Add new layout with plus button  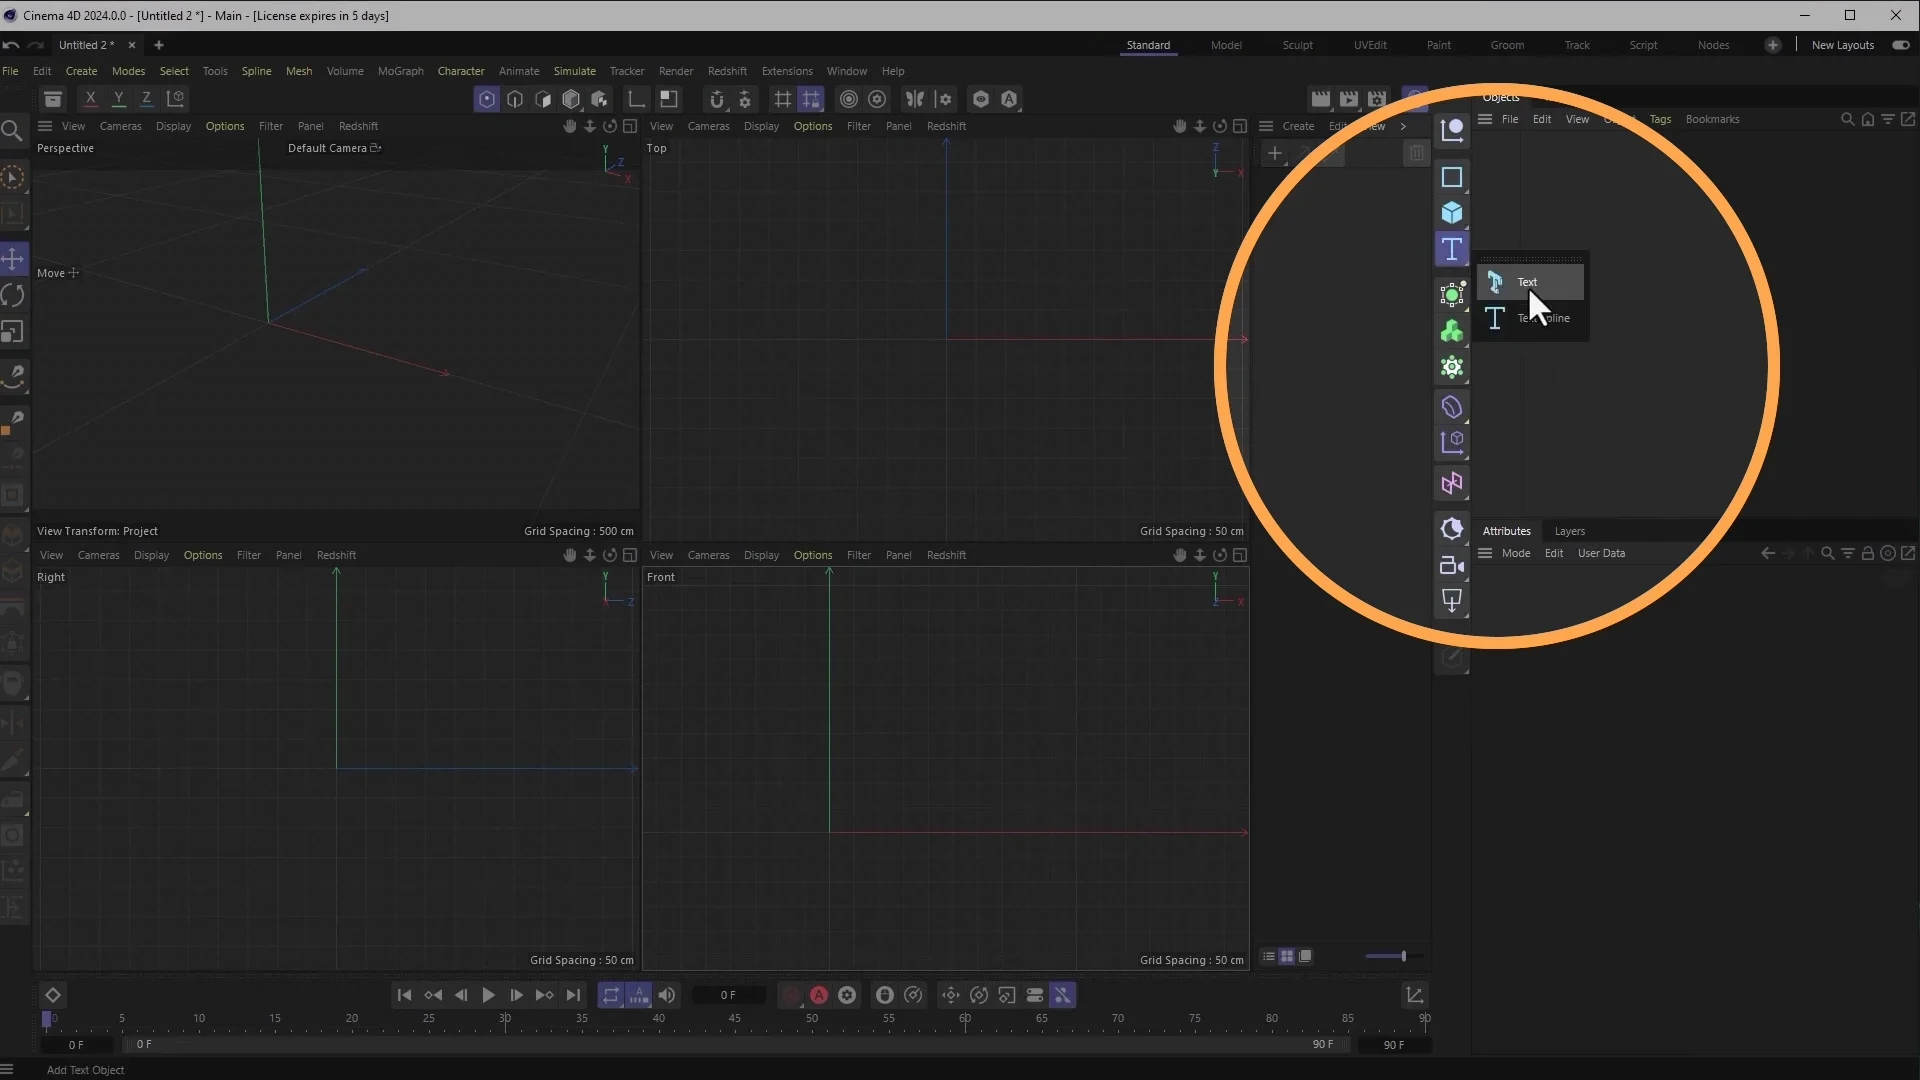(x=1772, y=45)
